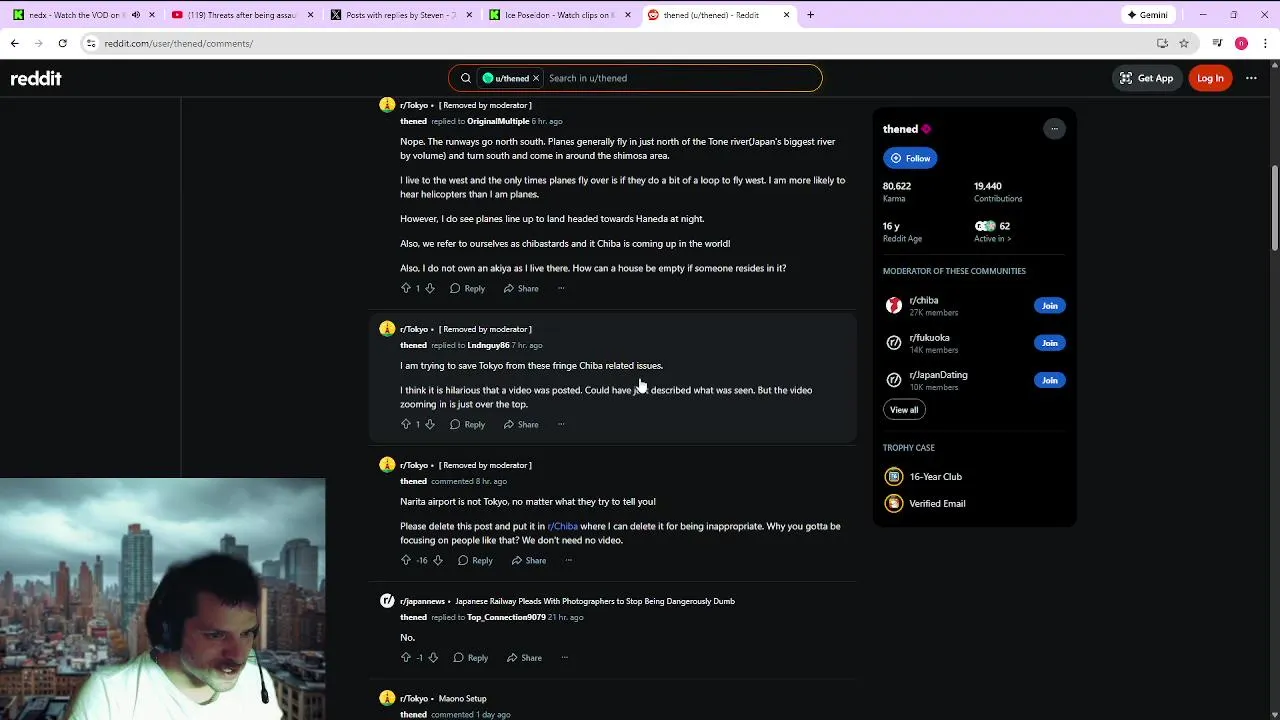Join the r/fukuoka community
Image resolution: width=1280 pixels, height=720 pixels.
point(1049,343)
